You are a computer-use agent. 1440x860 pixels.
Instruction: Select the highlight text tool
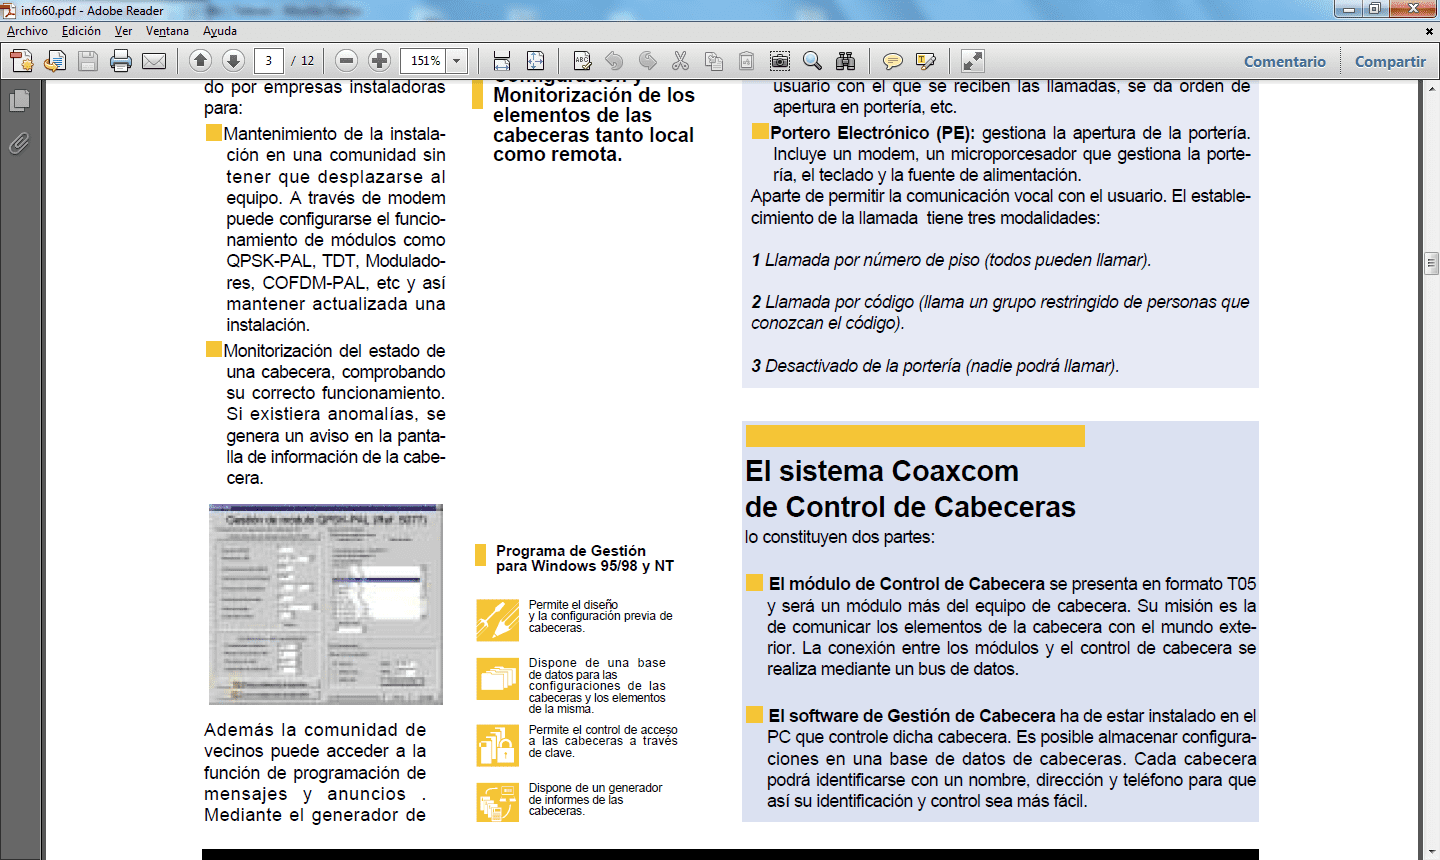[x=926, y=61]
